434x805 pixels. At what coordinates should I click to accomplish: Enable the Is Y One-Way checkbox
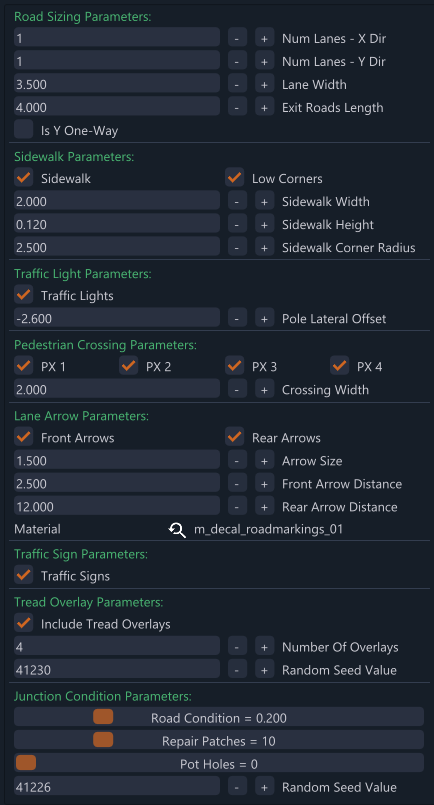point(24,129)
